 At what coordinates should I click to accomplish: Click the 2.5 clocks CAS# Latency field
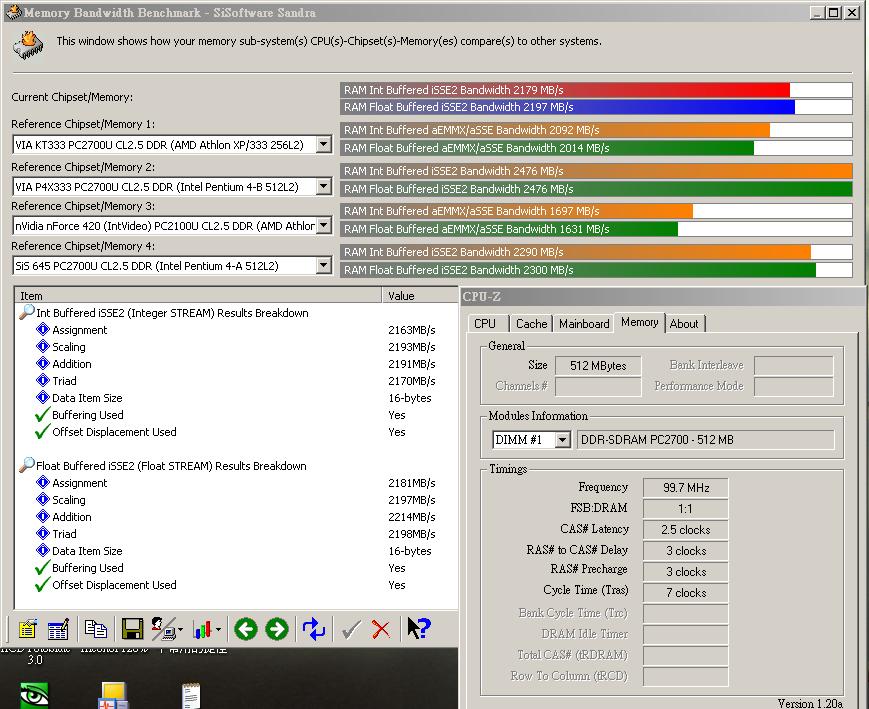click(686, 530)
